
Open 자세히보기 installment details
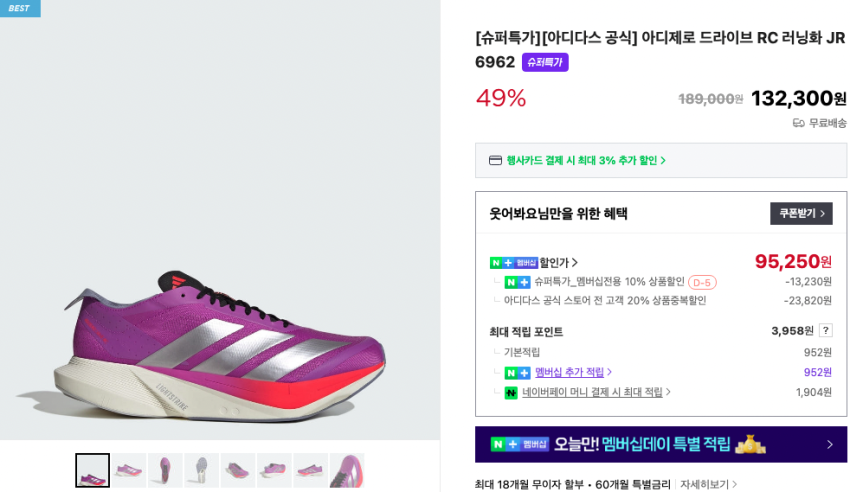(708, 485)
